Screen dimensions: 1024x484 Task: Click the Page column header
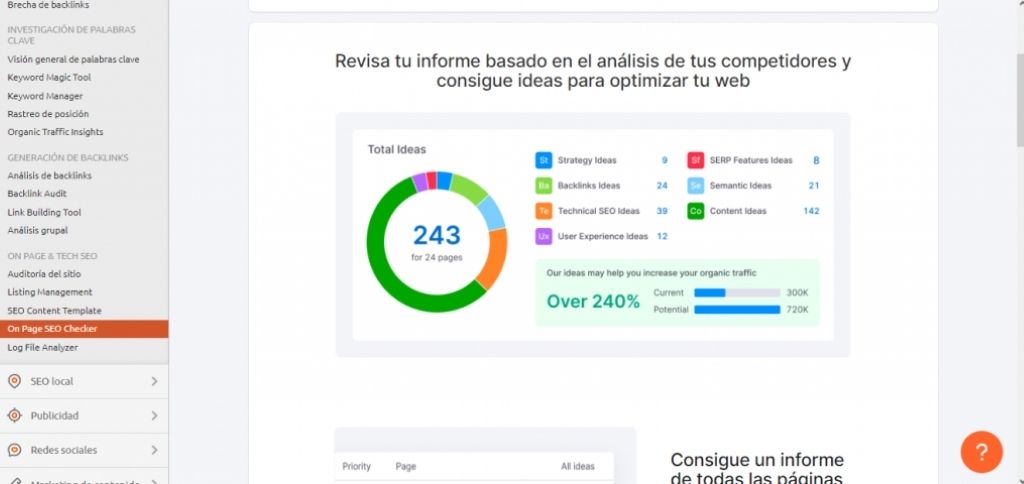[x=406, y=466]
